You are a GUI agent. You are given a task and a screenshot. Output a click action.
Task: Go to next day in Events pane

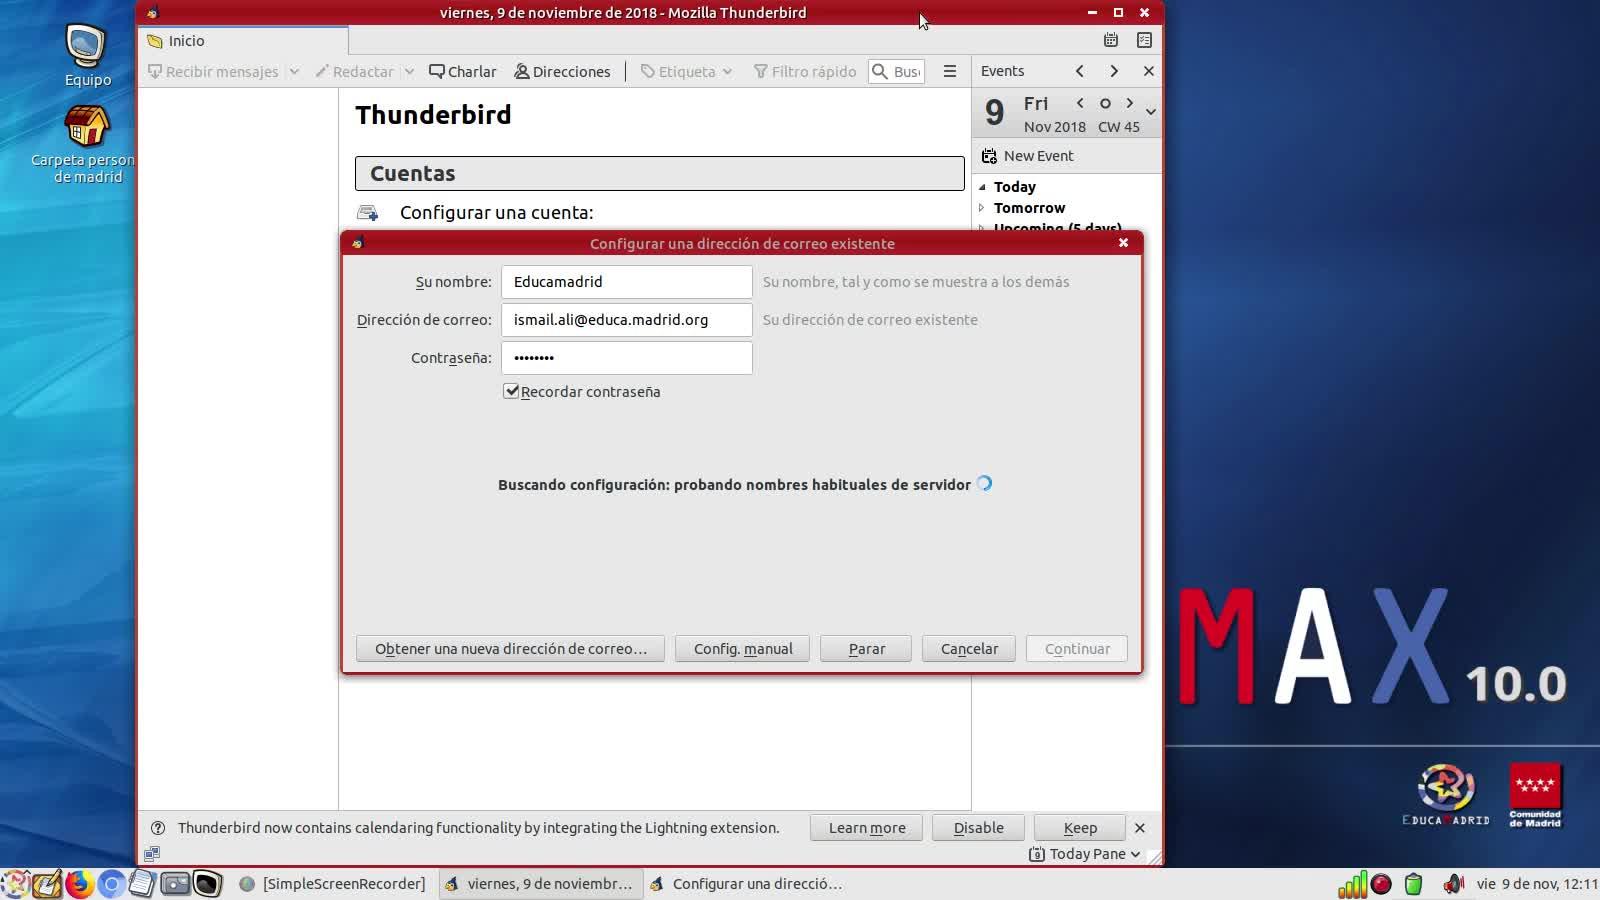(x=1130, y=103)
